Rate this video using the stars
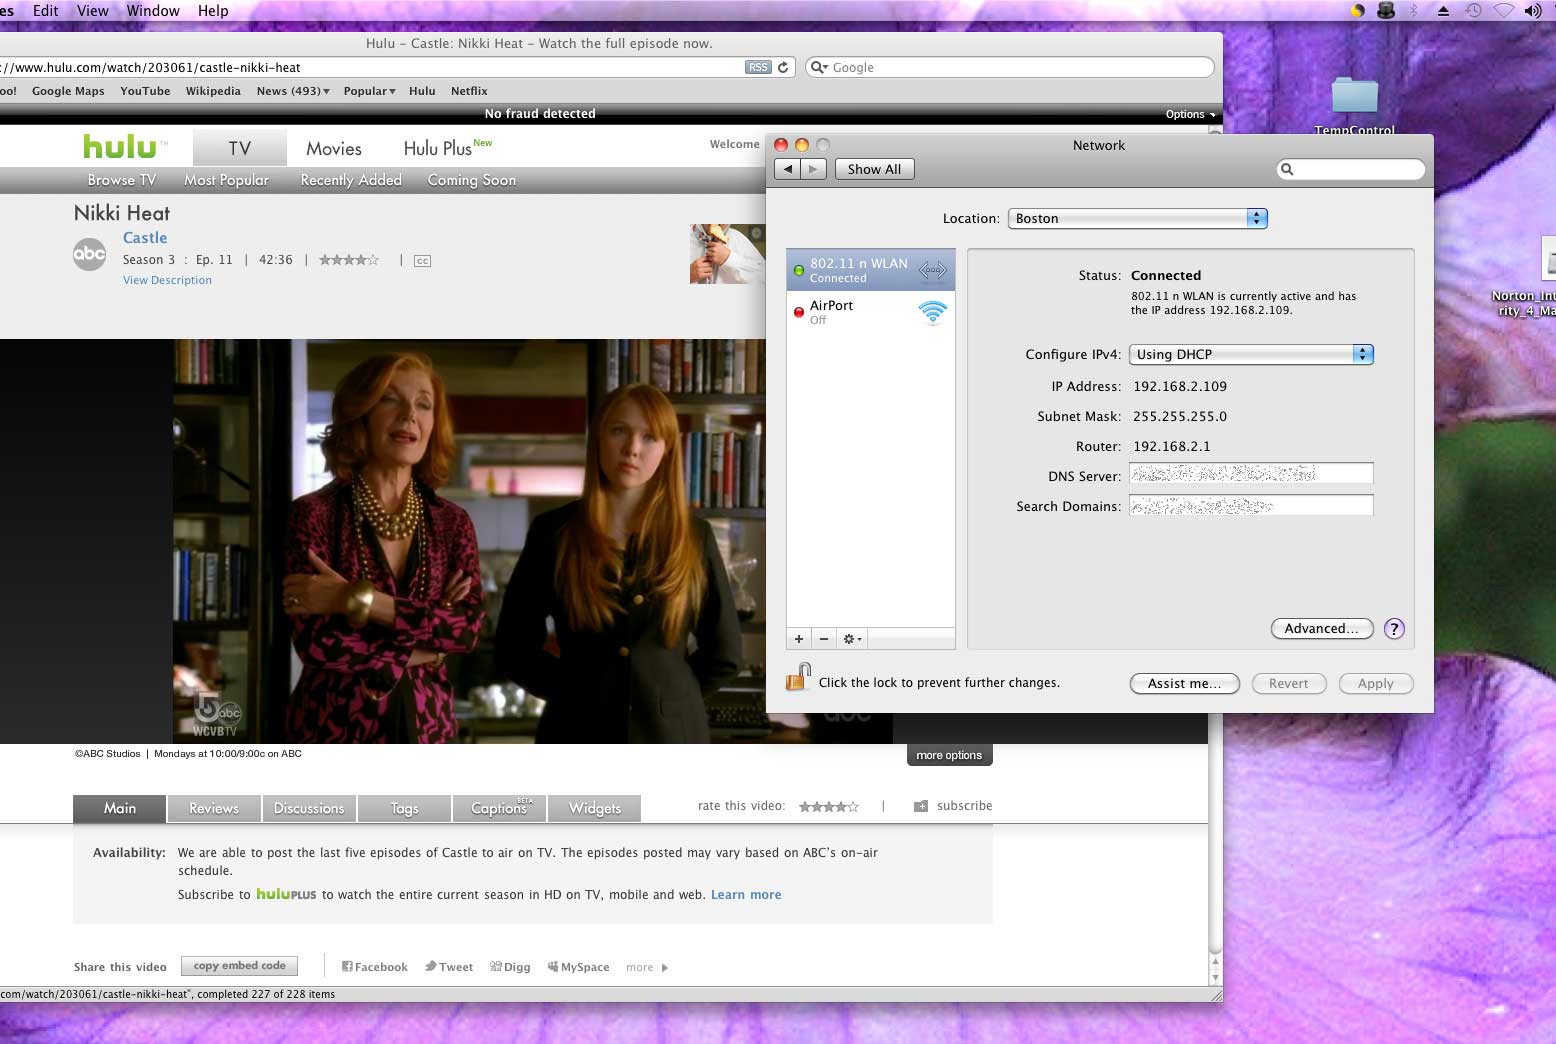 click(x=828, y=806)
